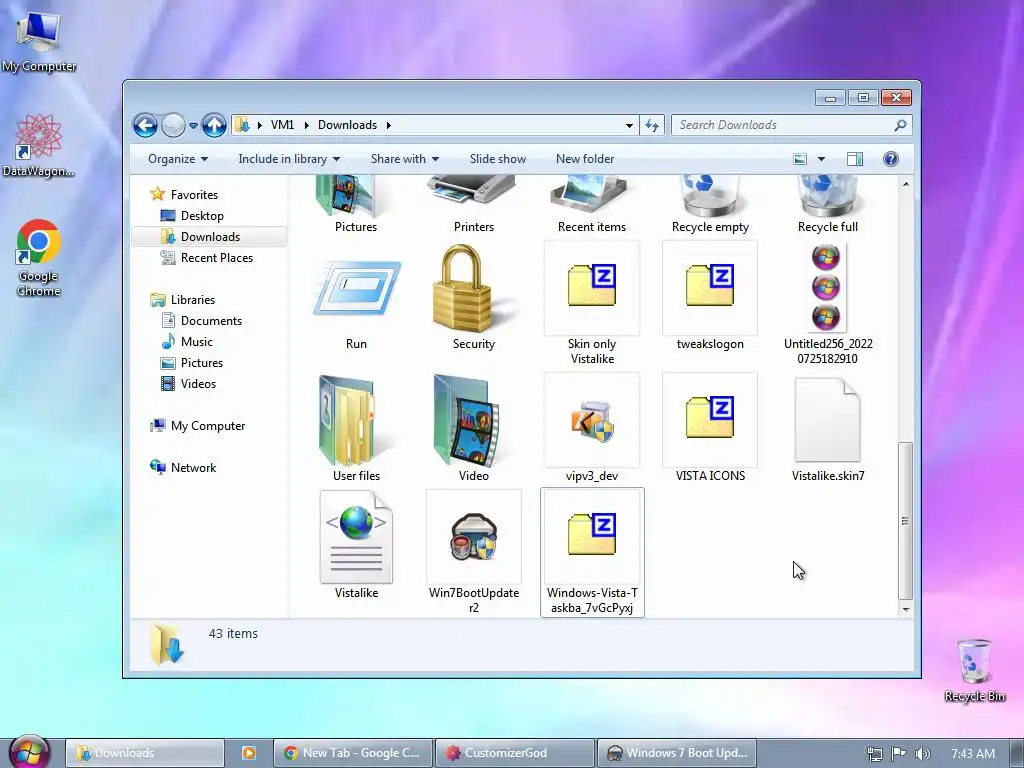Open the view options dropdown arrow
Screen dimensions: 1024x768
tap(821, 159)
